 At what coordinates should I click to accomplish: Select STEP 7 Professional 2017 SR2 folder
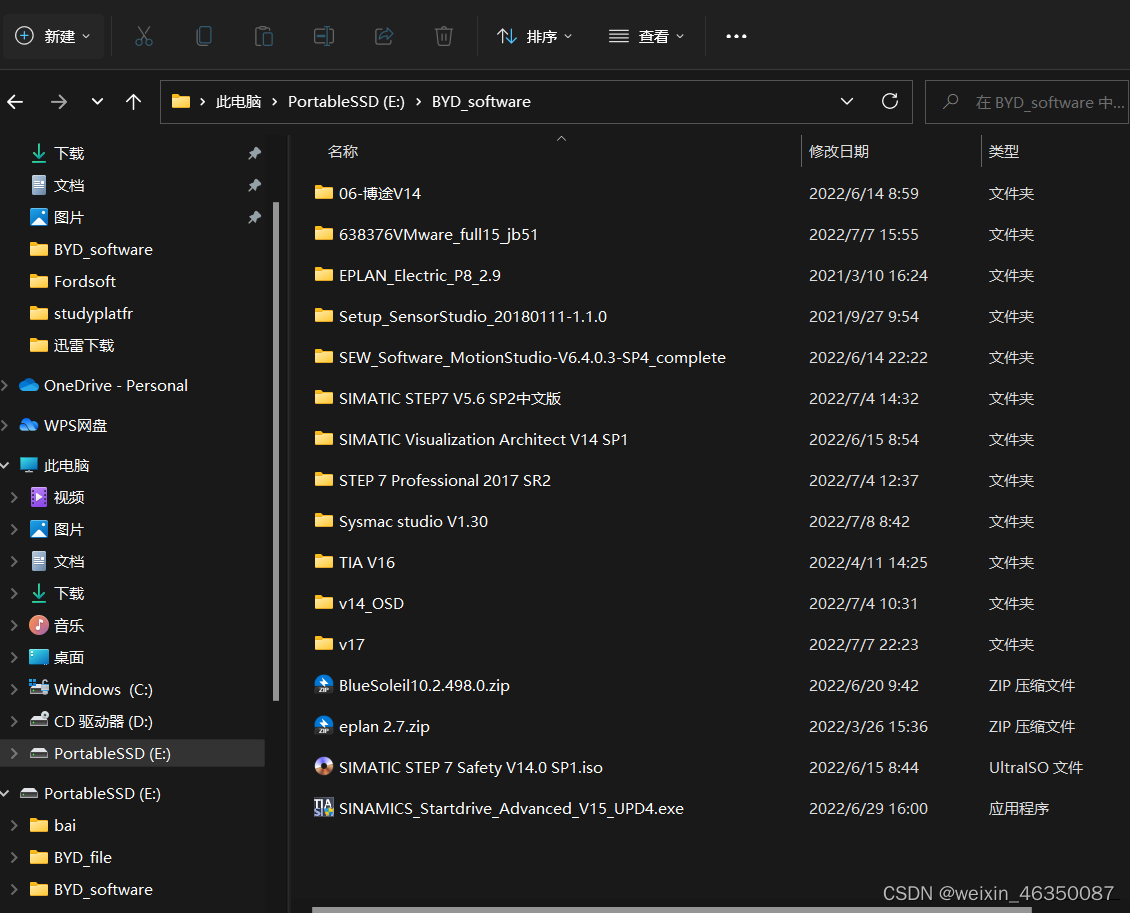pos(445,481)
